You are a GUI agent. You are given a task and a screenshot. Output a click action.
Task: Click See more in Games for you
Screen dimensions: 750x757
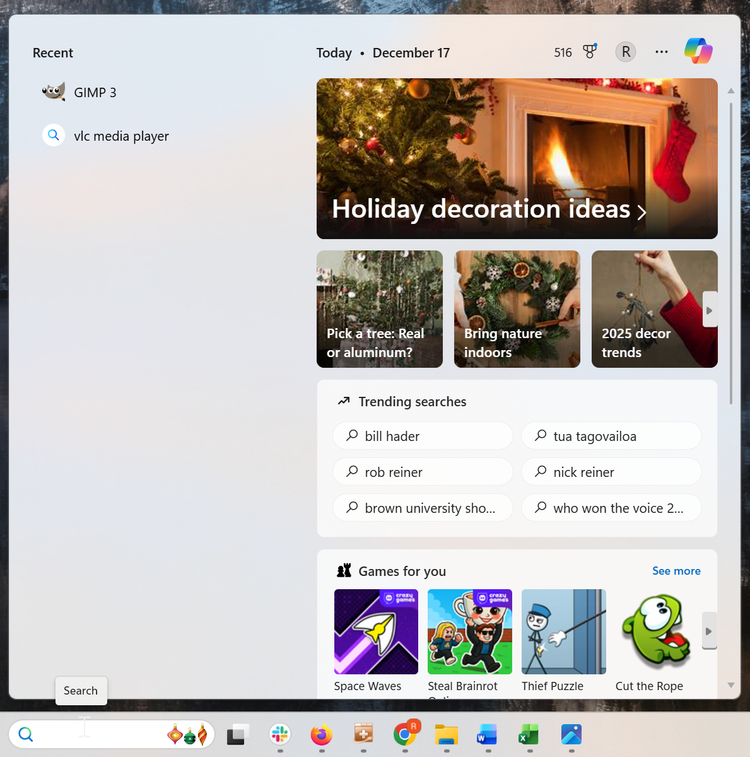[676, 571]
